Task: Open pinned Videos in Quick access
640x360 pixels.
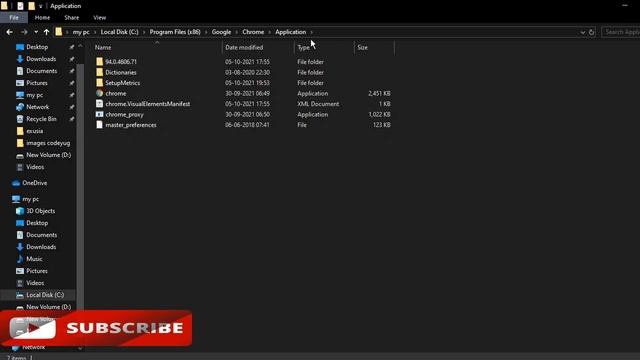Action: [35, 167]
